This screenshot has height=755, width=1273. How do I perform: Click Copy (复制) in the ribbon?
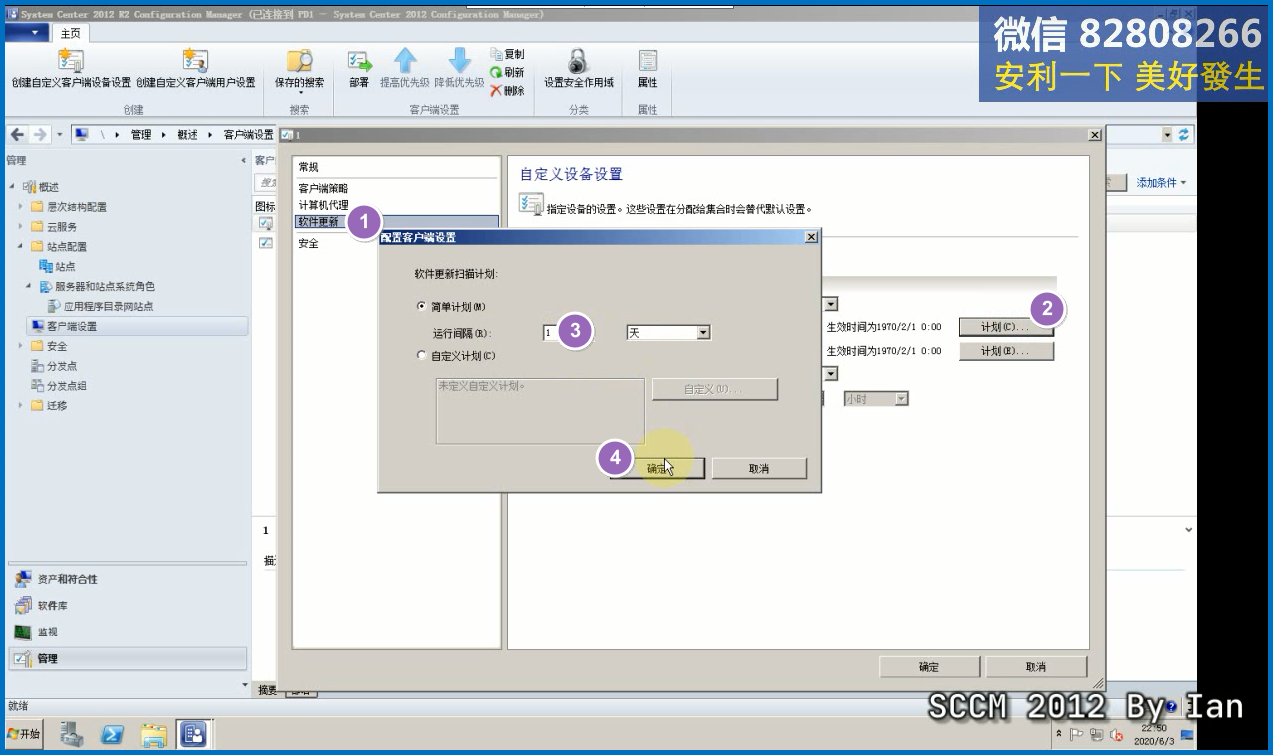pos(507,54)
